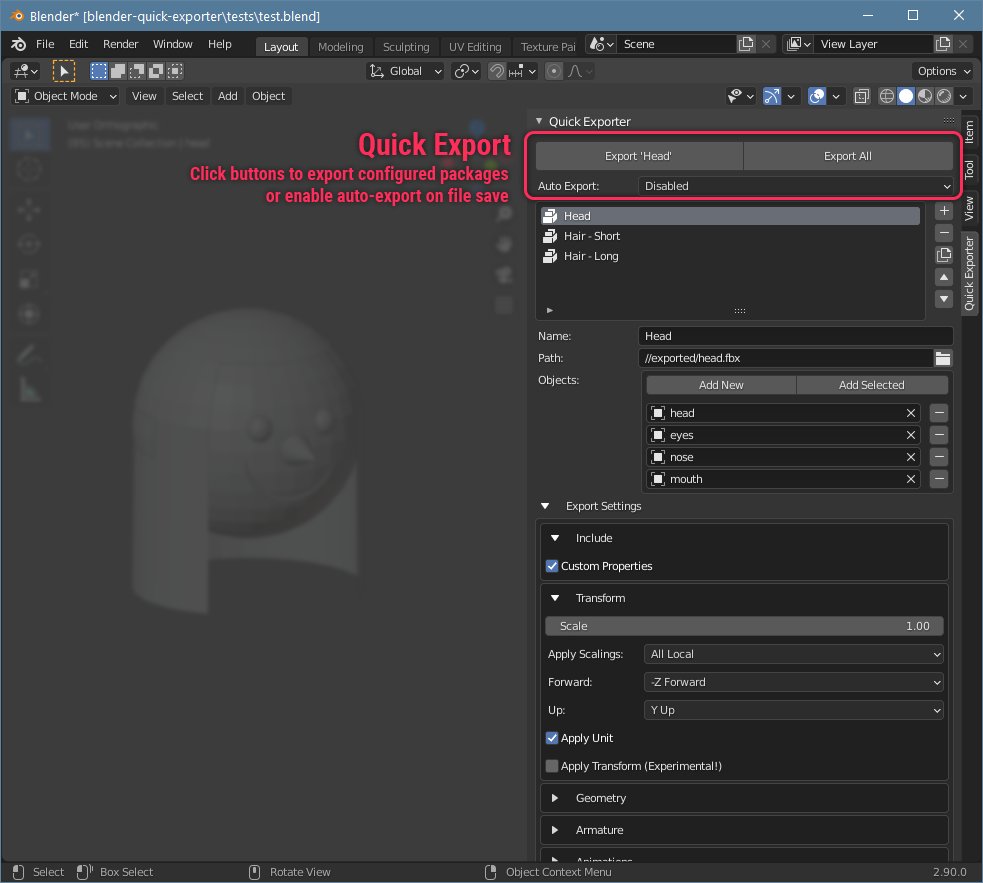Switch to wireframe shading icon

point(886,97)
